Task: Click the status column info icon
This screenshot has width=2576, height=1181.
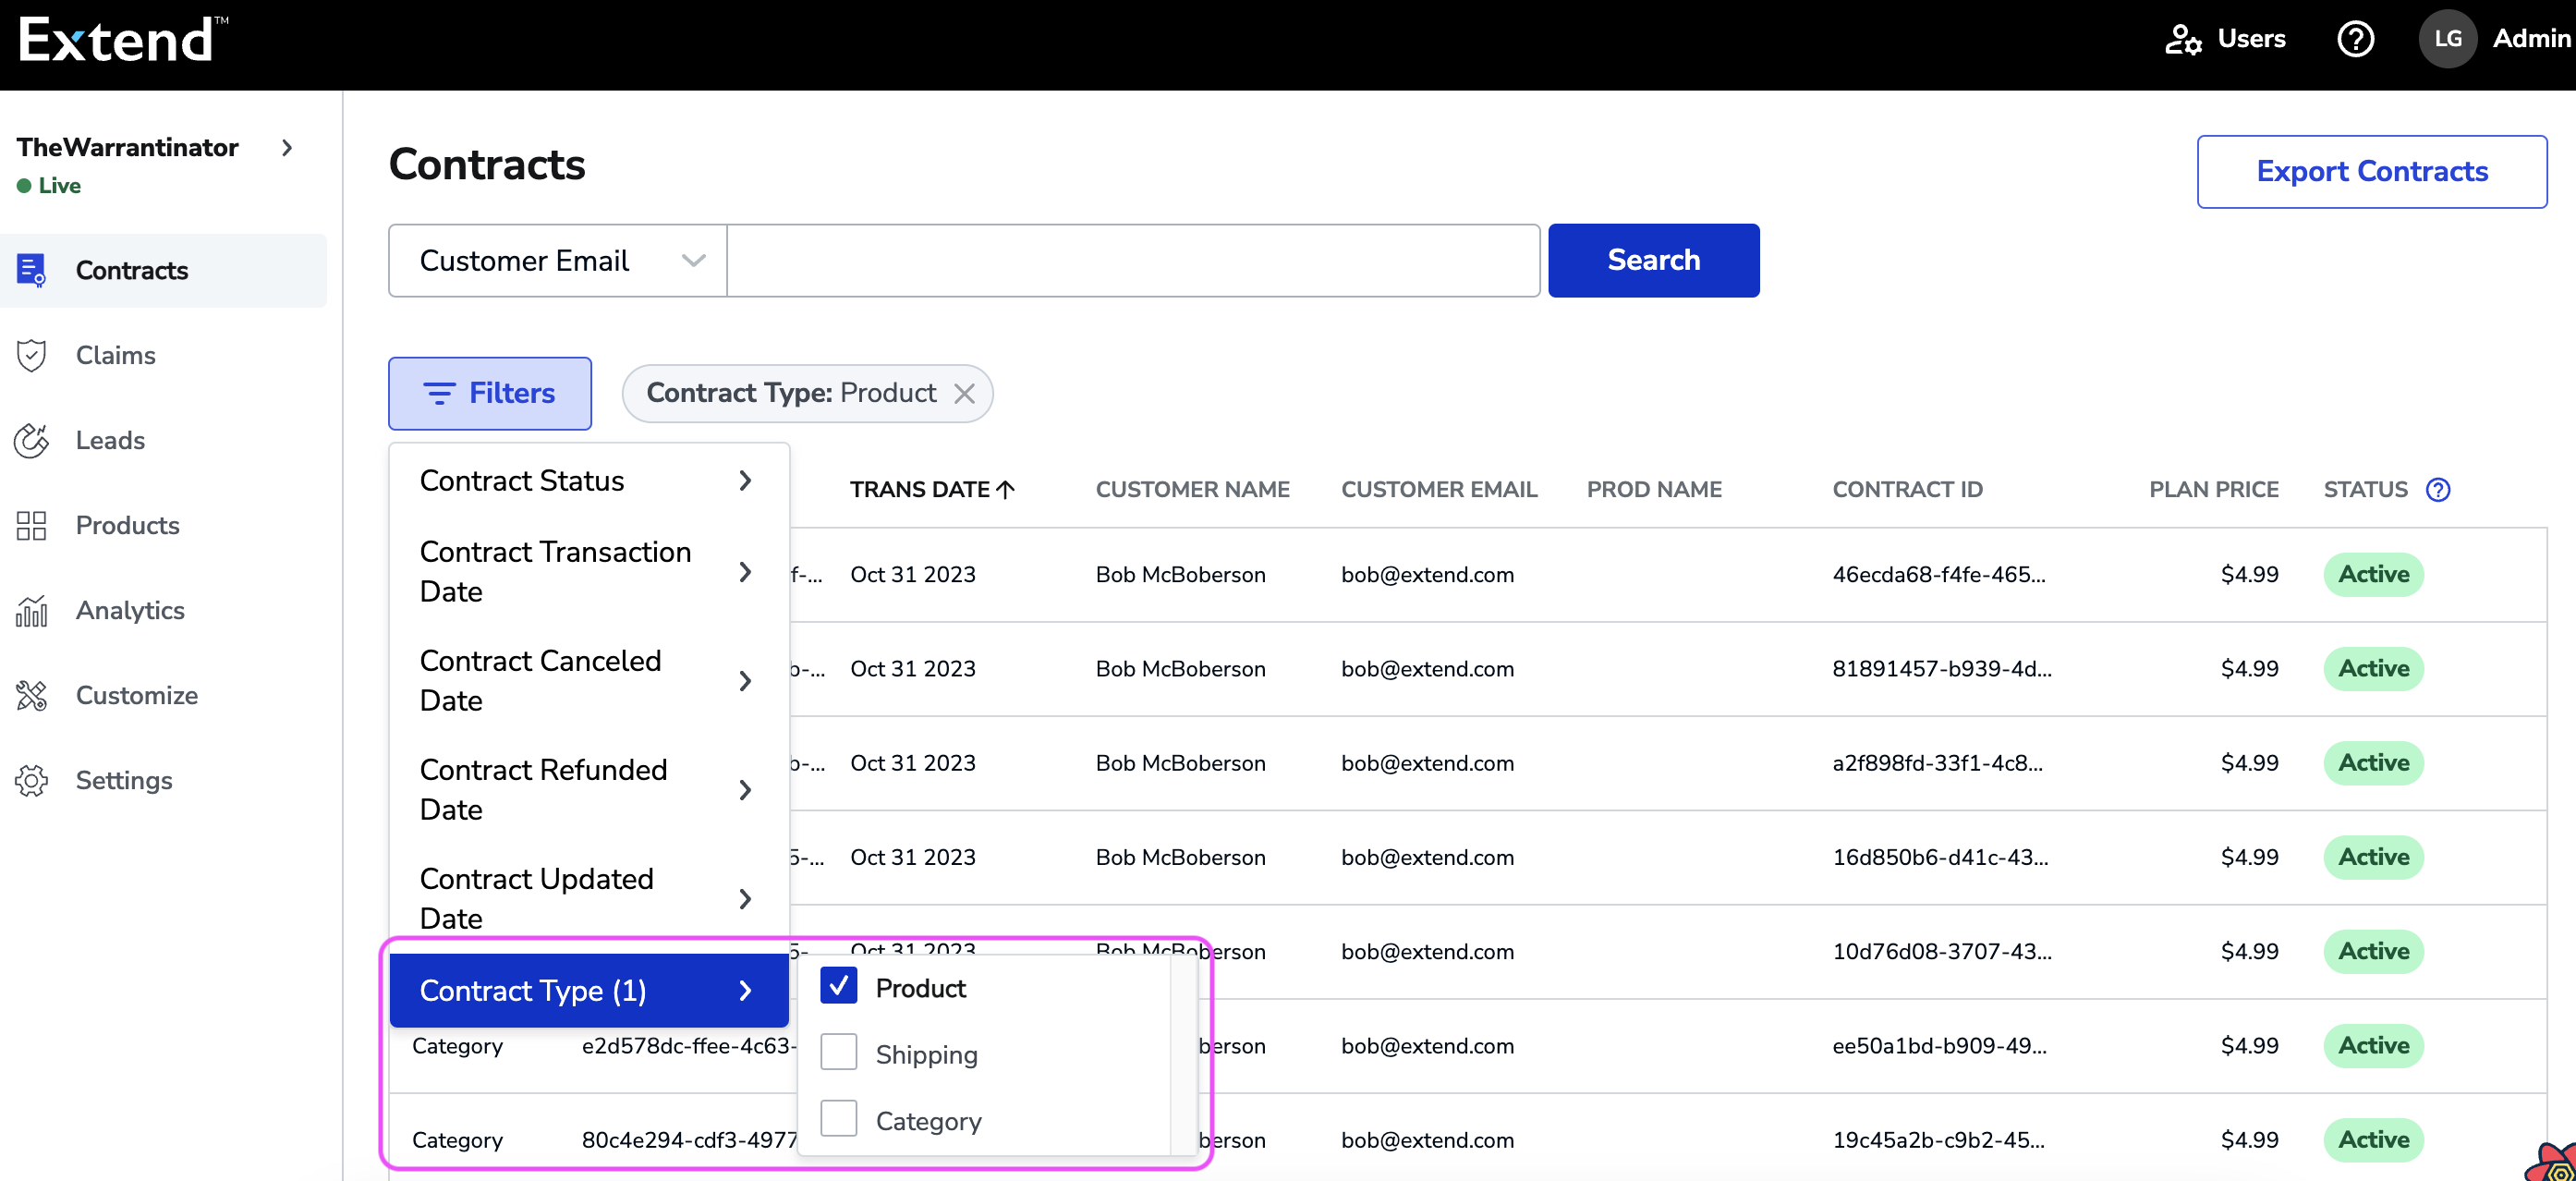Action: tap(2438, 489)
